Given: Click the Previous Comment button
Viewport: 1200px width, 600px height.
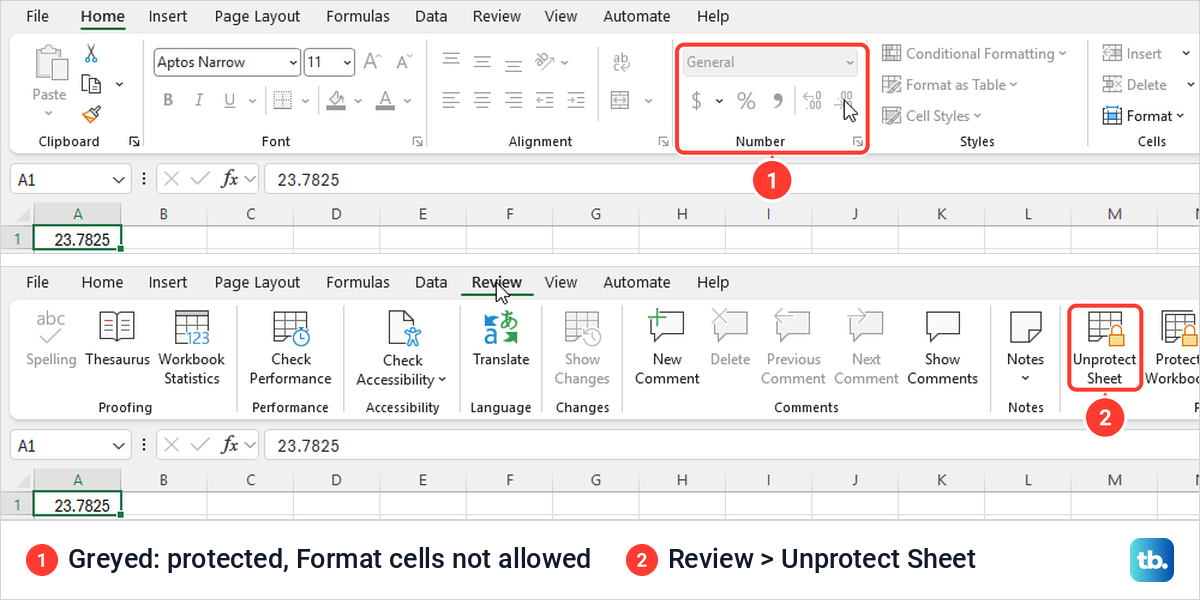Looking at the screenshot, I should pyautogui.click(x=794, y=348).
